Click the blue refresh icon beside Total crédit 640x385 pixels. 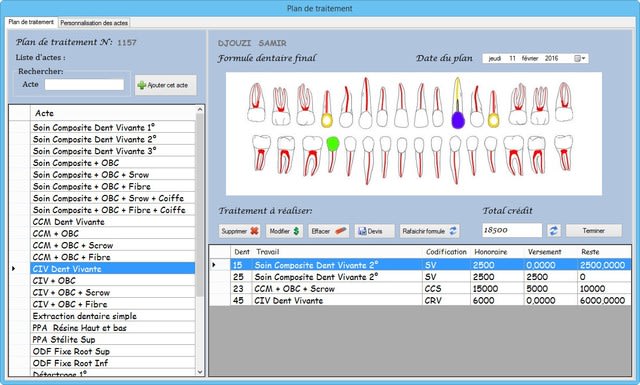553,231
